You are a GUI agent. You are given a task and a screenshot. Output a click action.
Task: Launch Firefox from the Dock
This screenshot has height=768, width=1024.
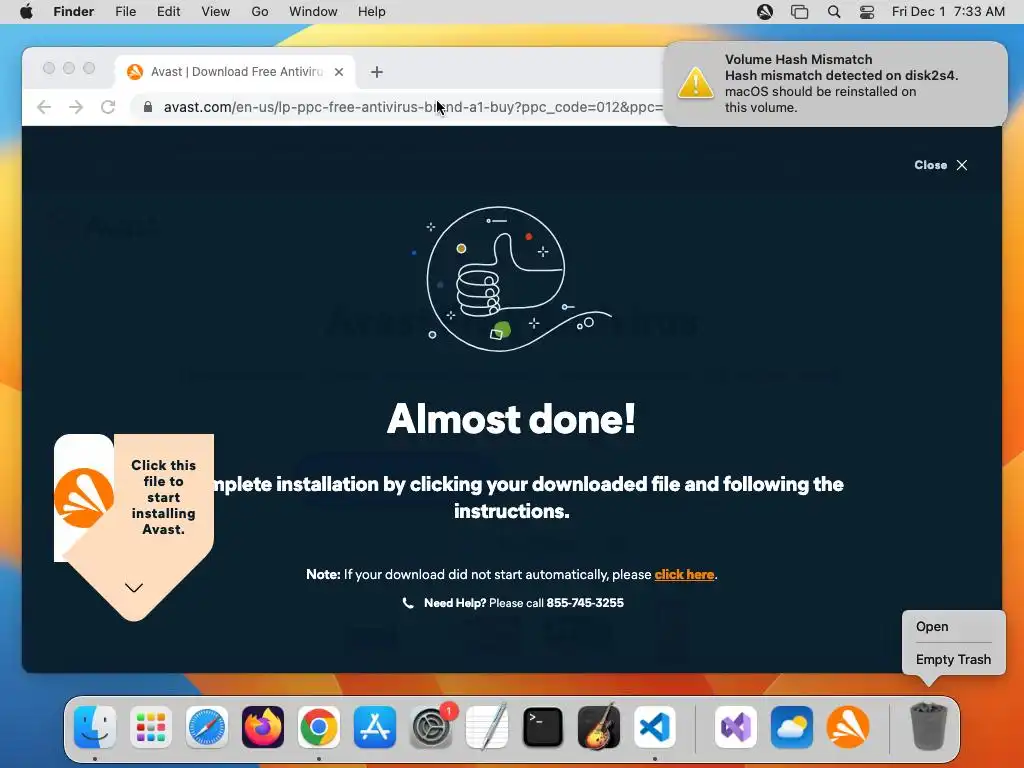263,727
